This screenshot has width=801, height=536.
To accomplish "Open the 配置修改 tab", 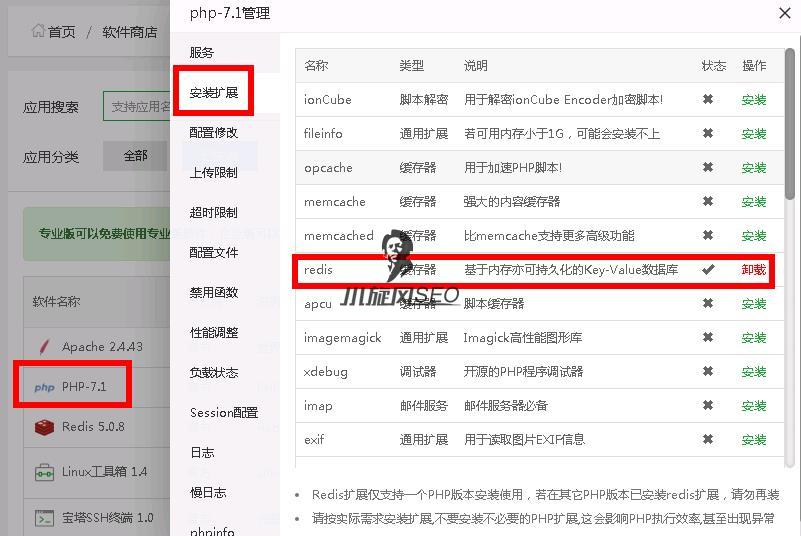I will point(214,132).
